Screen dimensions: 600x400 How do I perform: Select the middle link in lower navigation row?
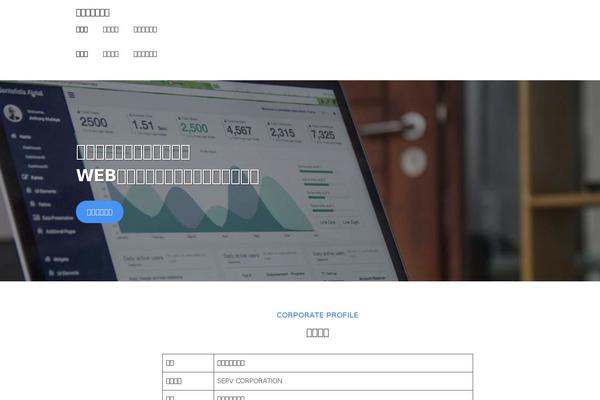(111, 54)
